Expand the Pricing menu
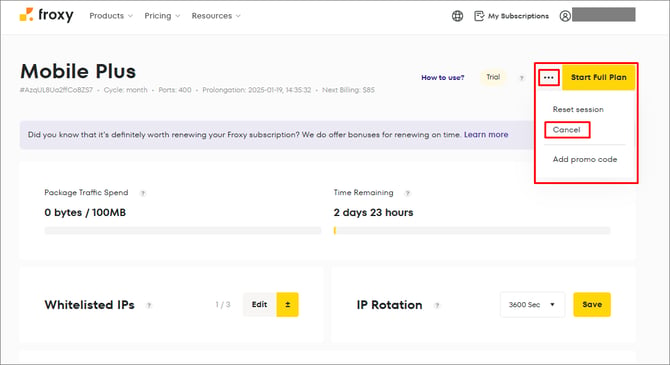670x365 pixels. pyautogui.click(x=162, y=16)
